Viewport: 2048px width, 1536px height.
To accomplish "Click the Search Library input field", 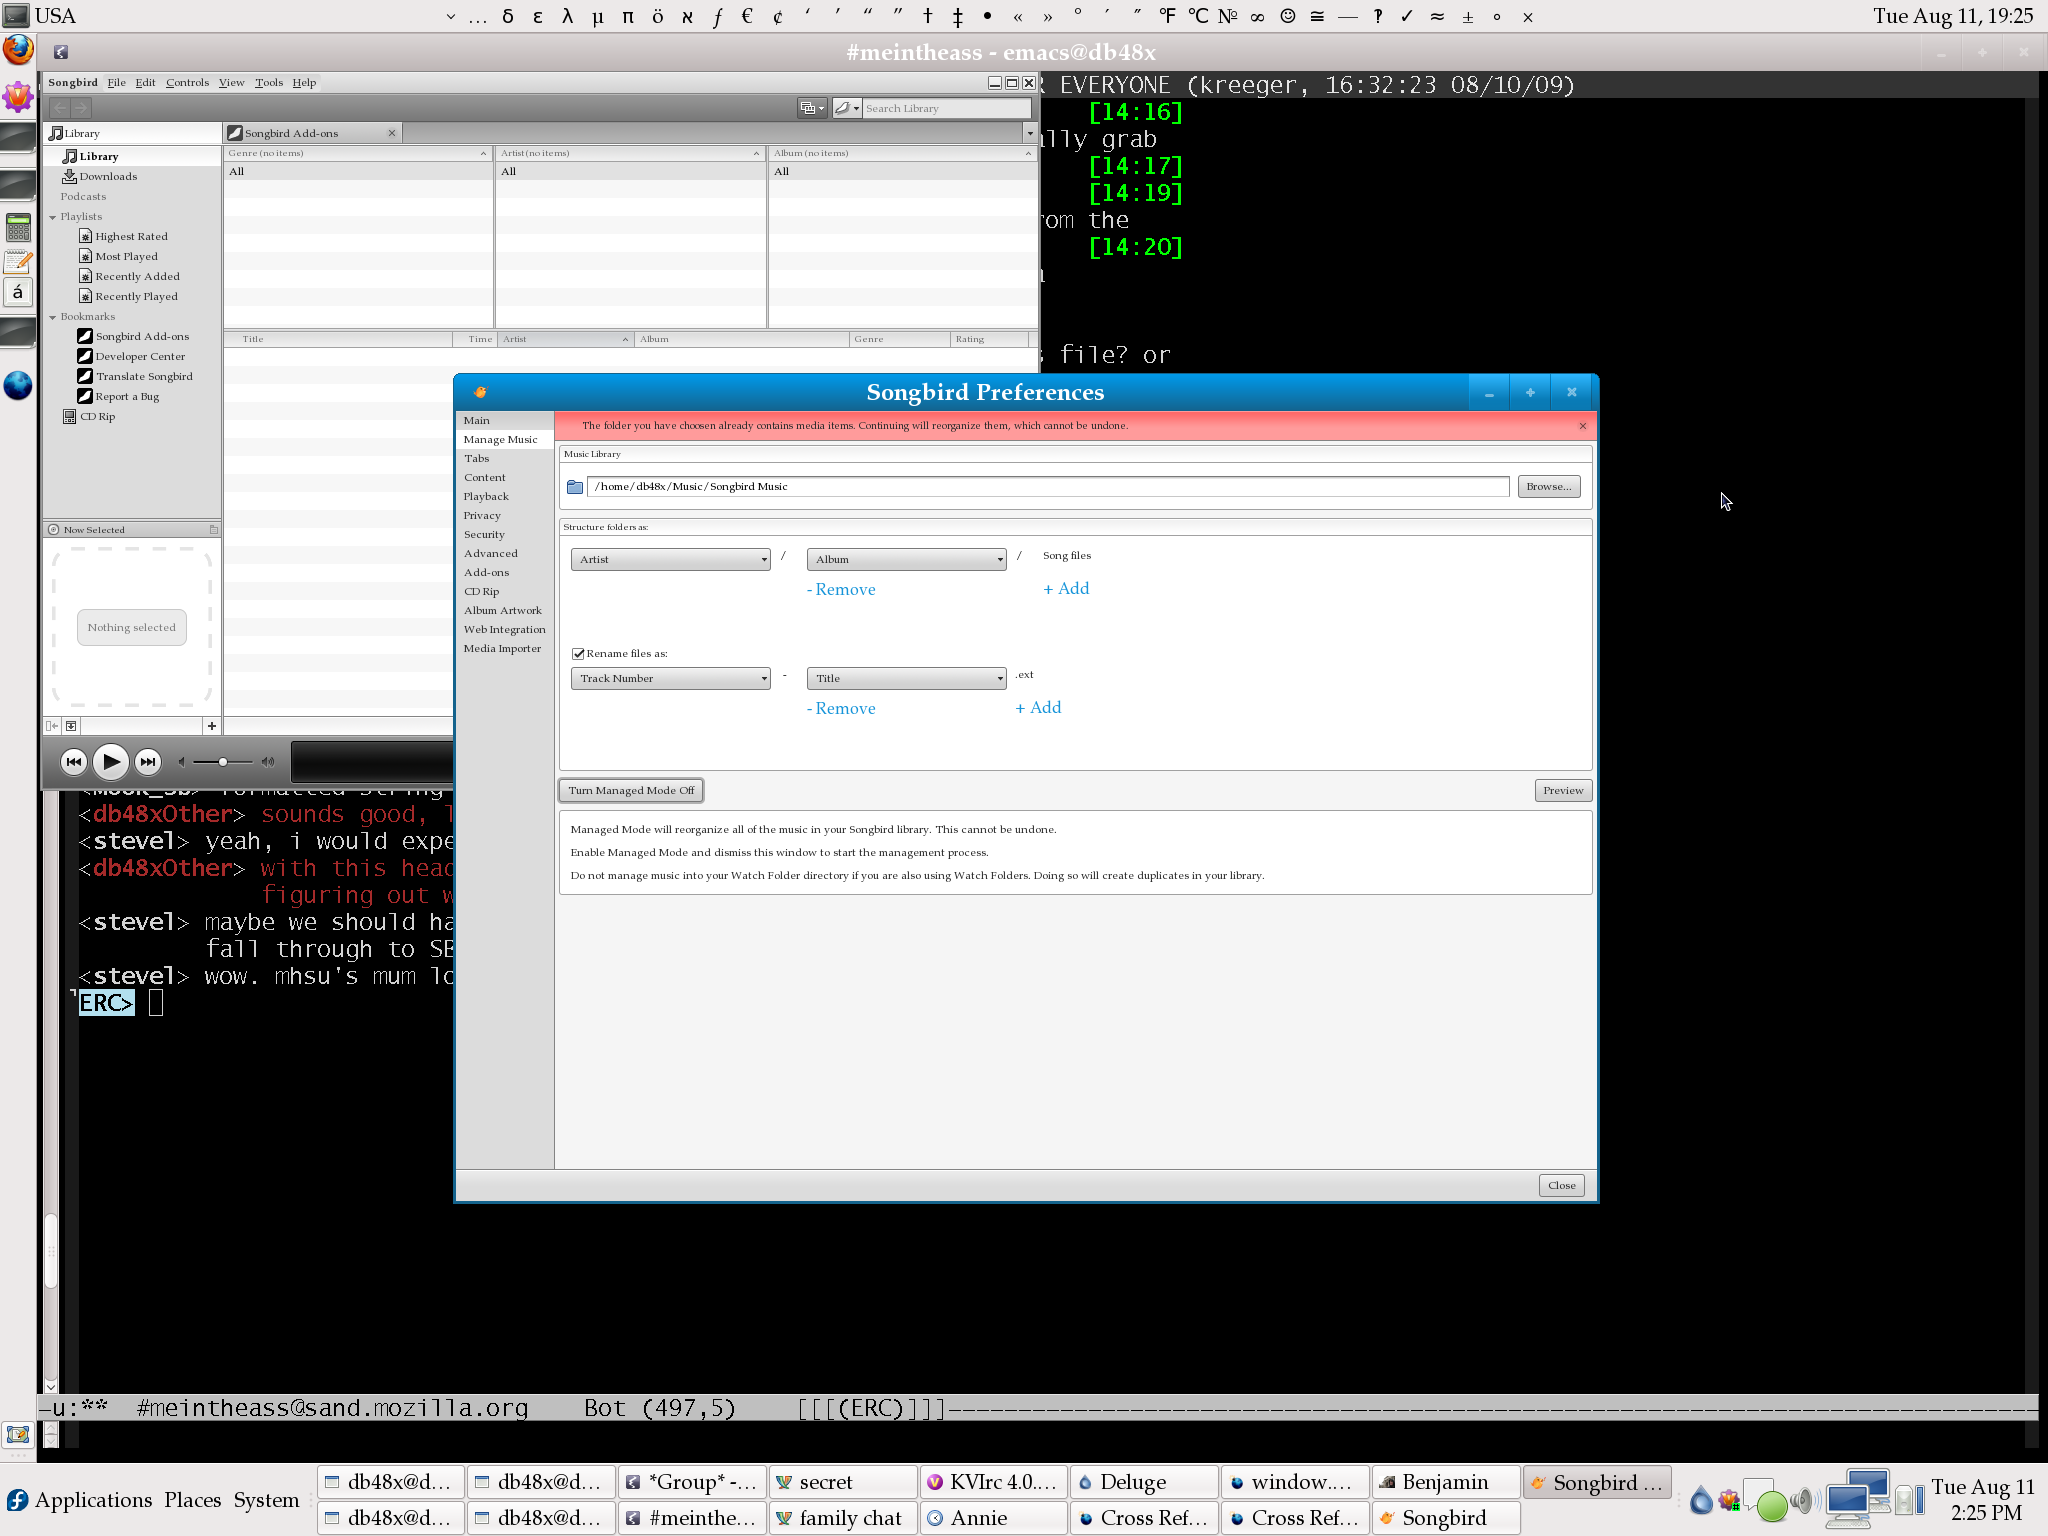I will (946, 108).
